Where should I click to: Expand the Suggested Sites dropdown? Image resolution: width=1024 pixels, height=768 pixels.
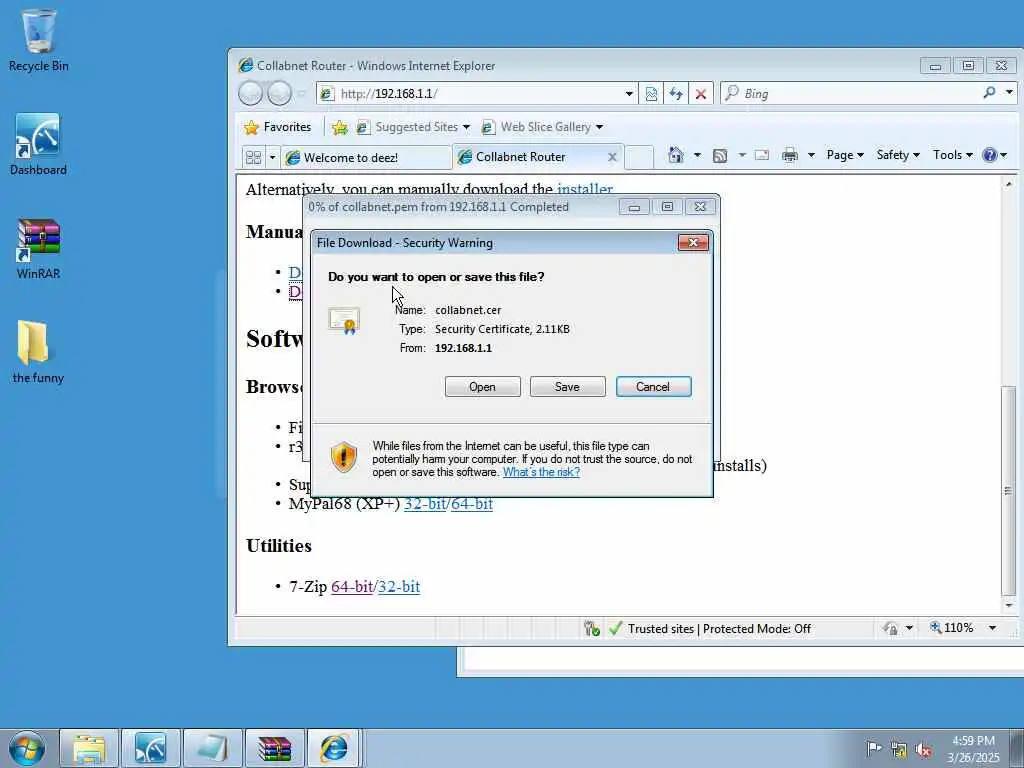[x=466, y=127]
